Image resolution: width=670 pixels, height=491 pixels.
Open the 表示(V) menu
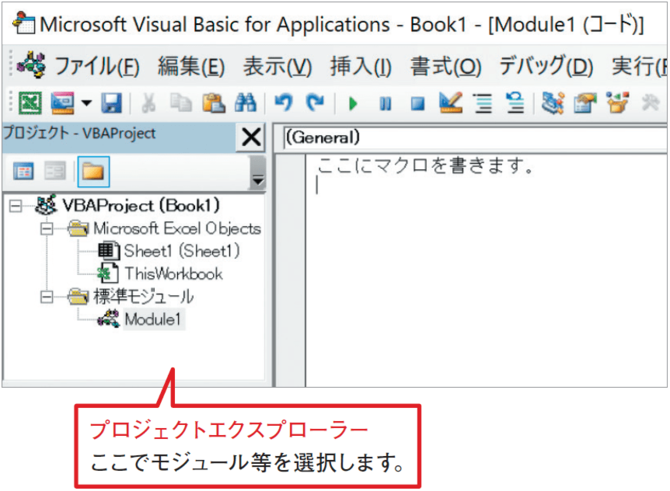click(x=277, y=66)
